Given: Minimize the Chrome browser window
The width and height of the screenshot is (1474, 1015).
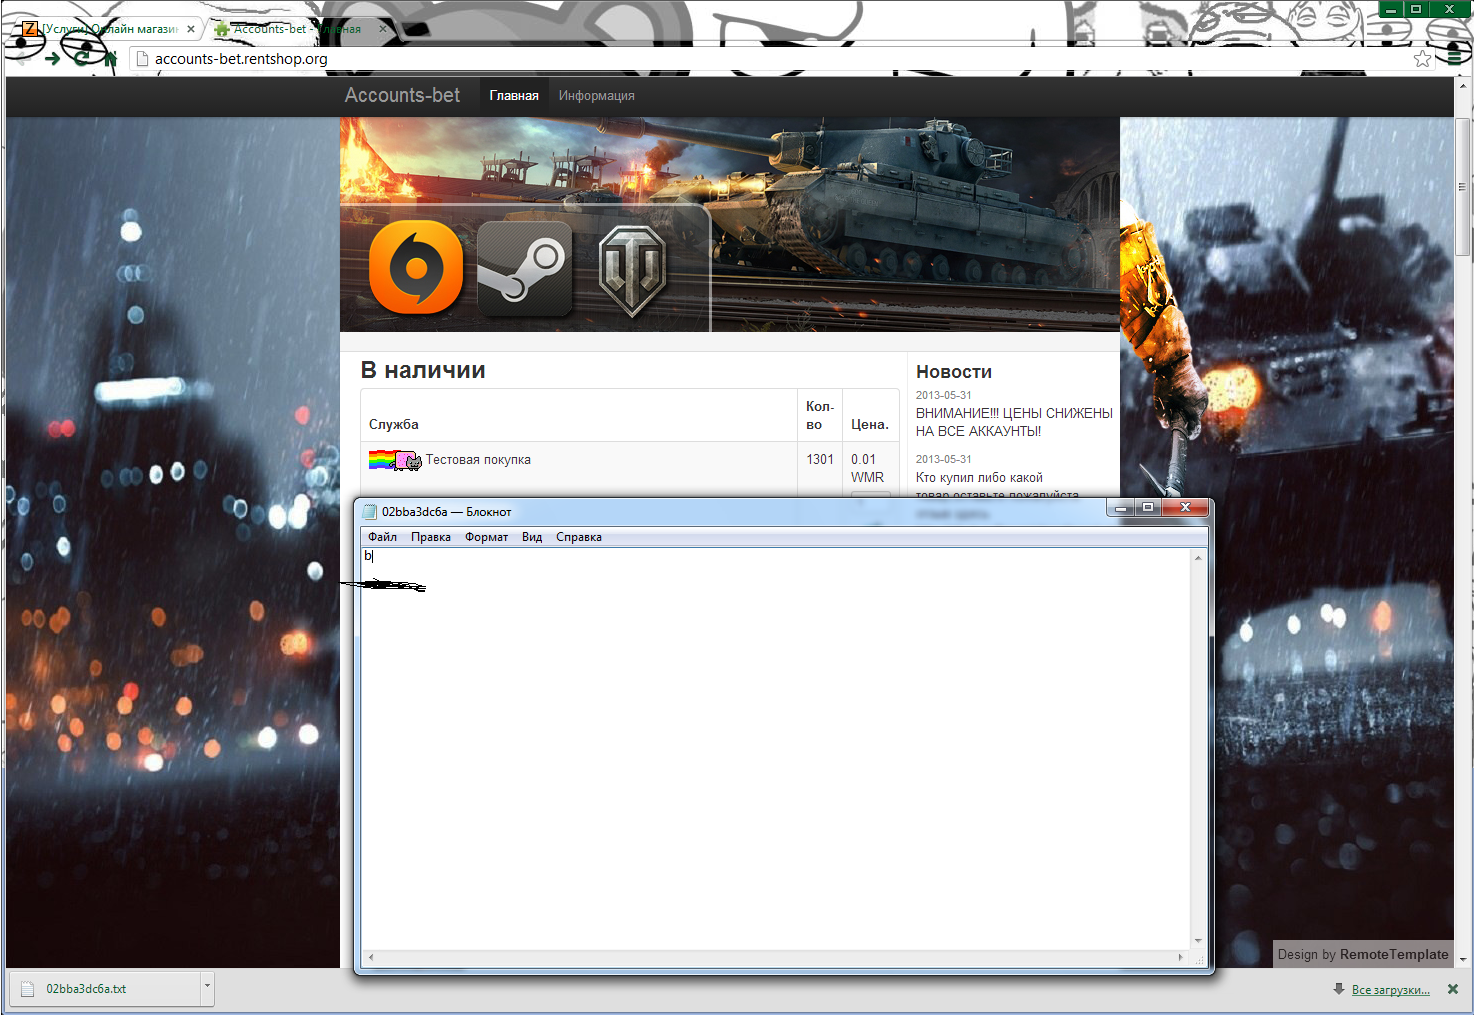Looking at the screenshot, I should (x=1391, y=9).
